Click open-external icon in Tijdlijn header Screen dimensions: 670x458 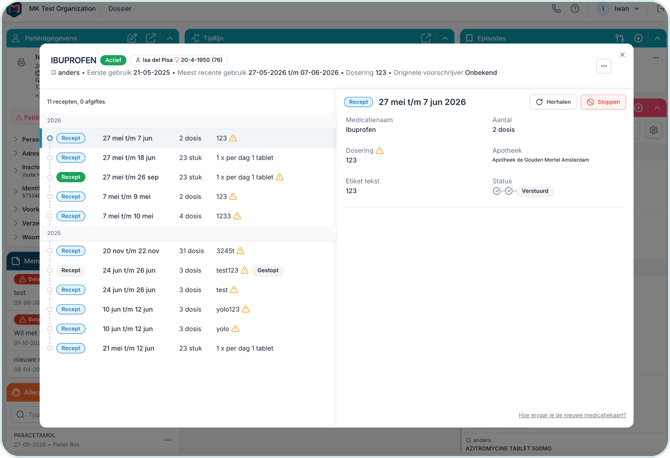coord(426,38)
